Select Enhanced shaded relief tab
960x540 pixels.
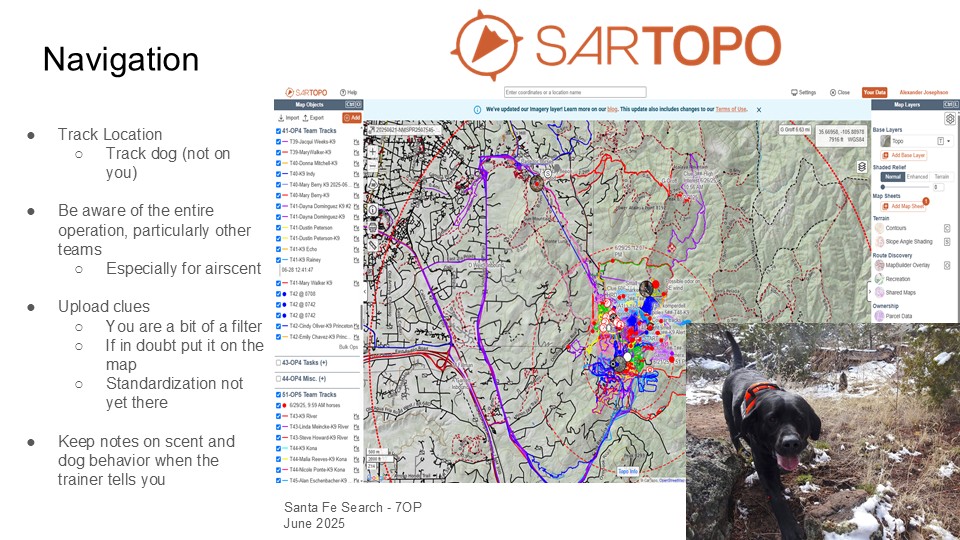coord(917,176)
